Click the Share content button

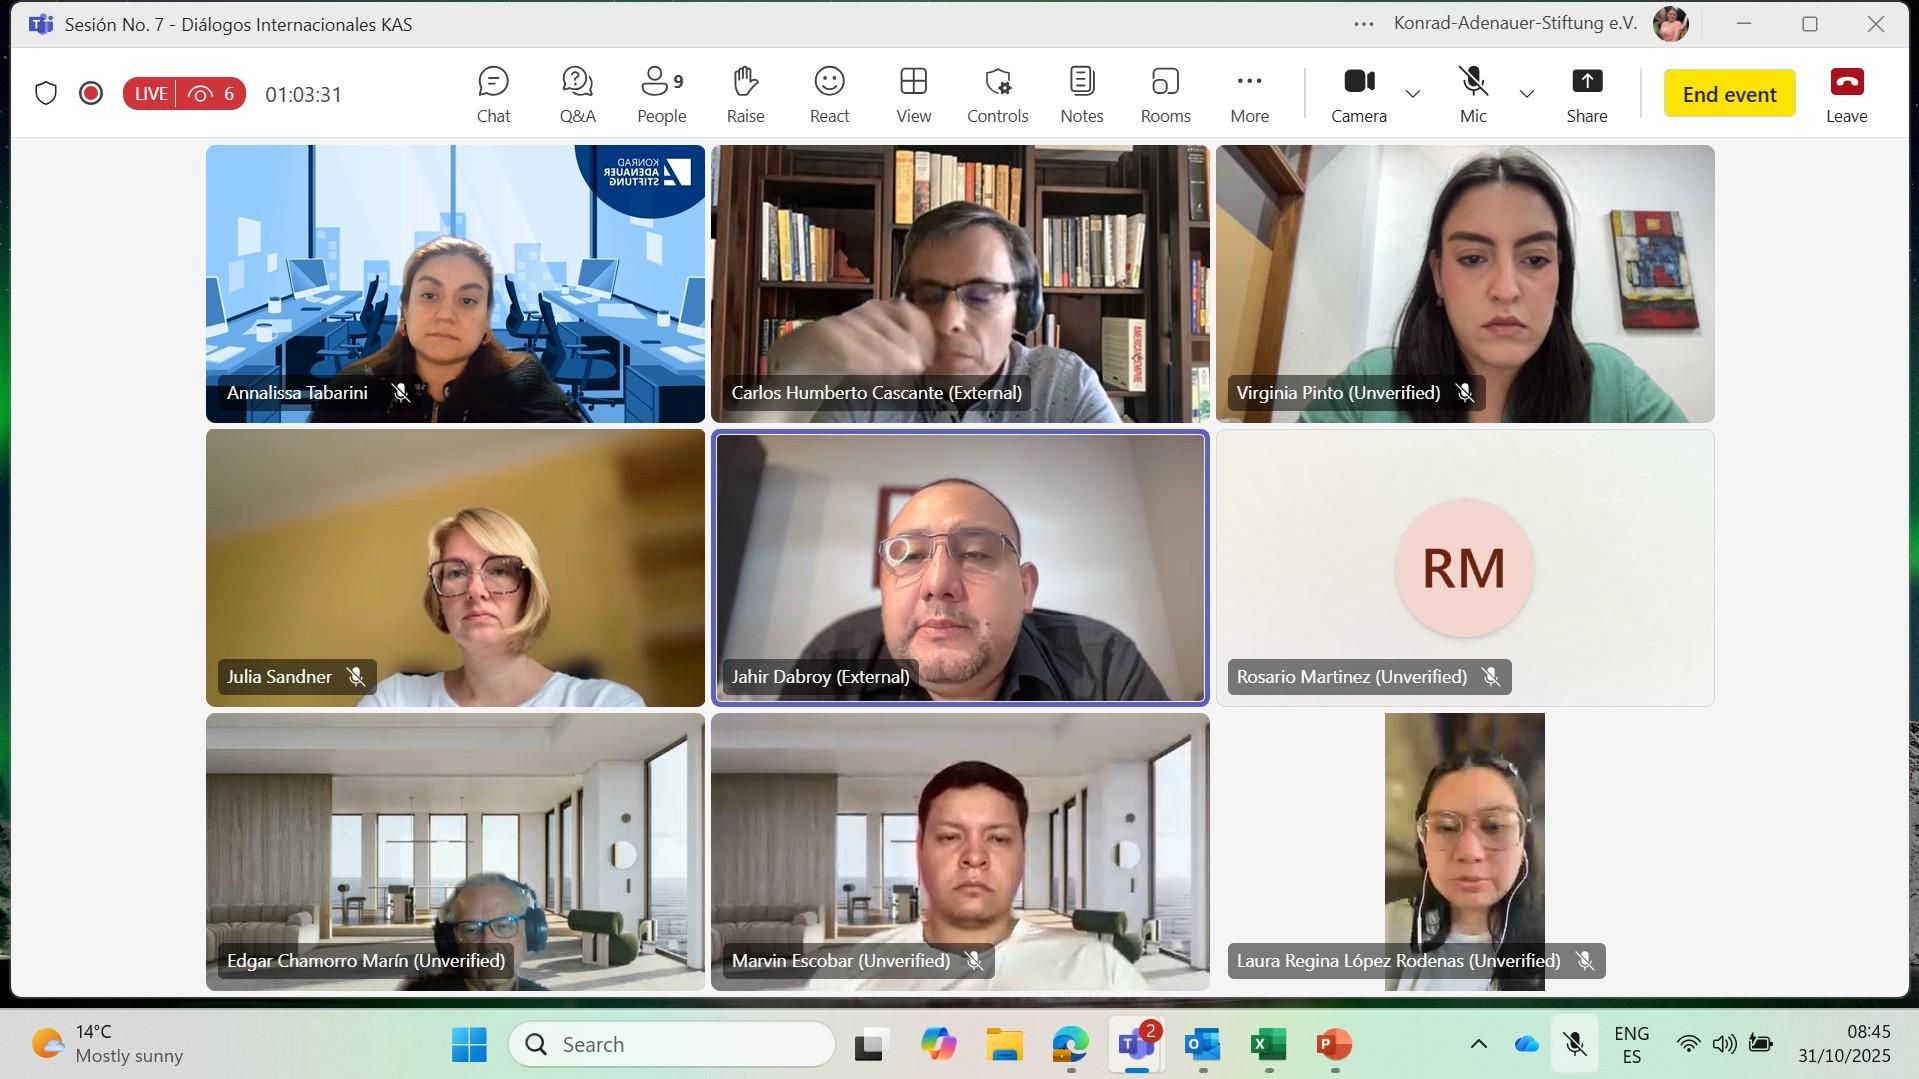point(1586,94)
